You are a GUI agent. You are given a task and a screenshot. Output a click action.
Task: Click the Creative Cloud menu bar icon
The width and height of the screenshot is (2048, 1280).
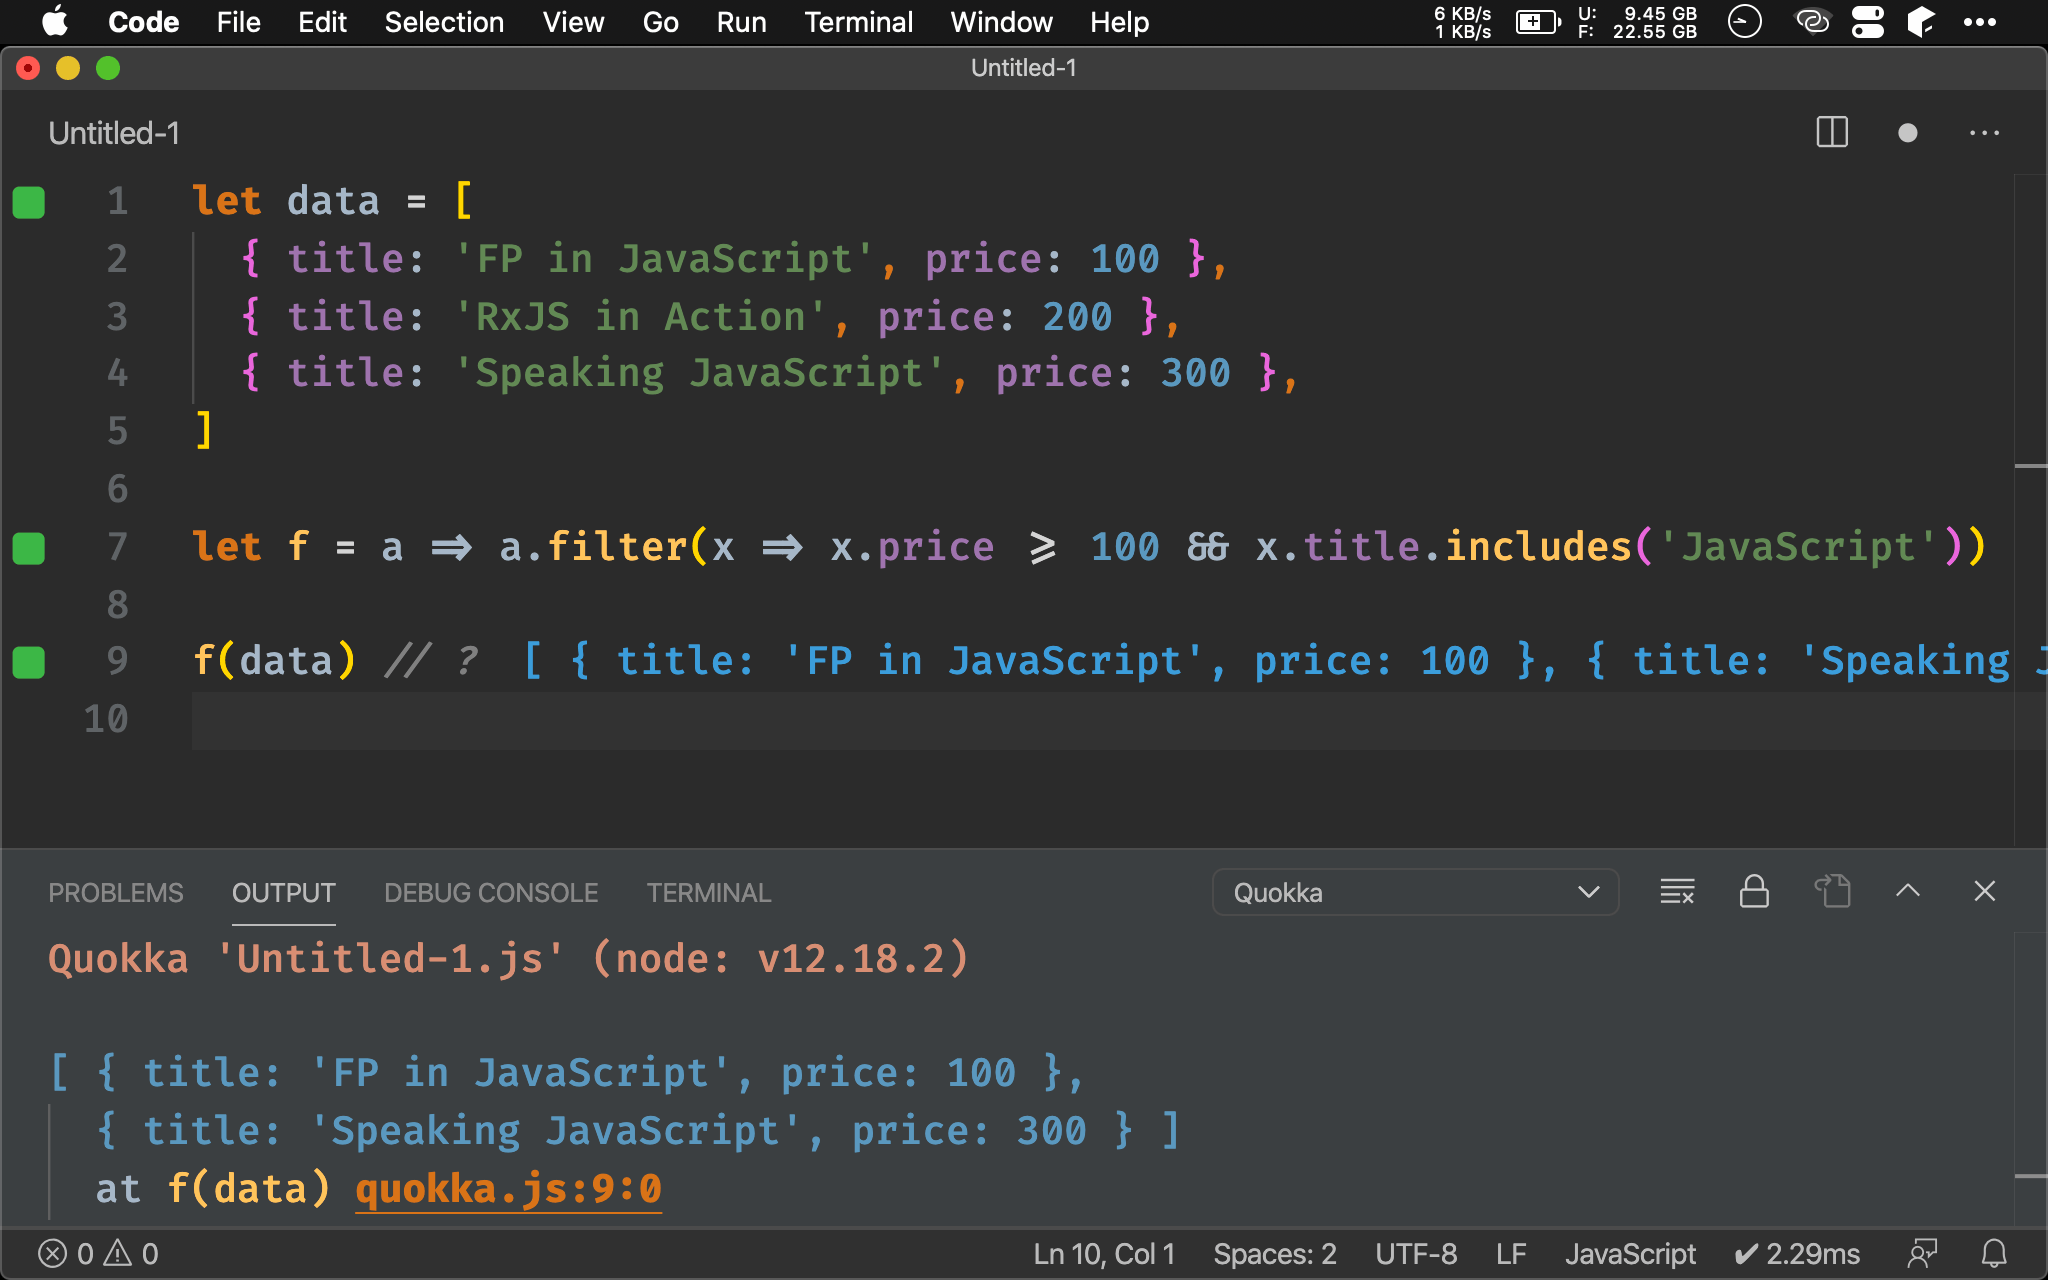click(x=1813, y=22)
